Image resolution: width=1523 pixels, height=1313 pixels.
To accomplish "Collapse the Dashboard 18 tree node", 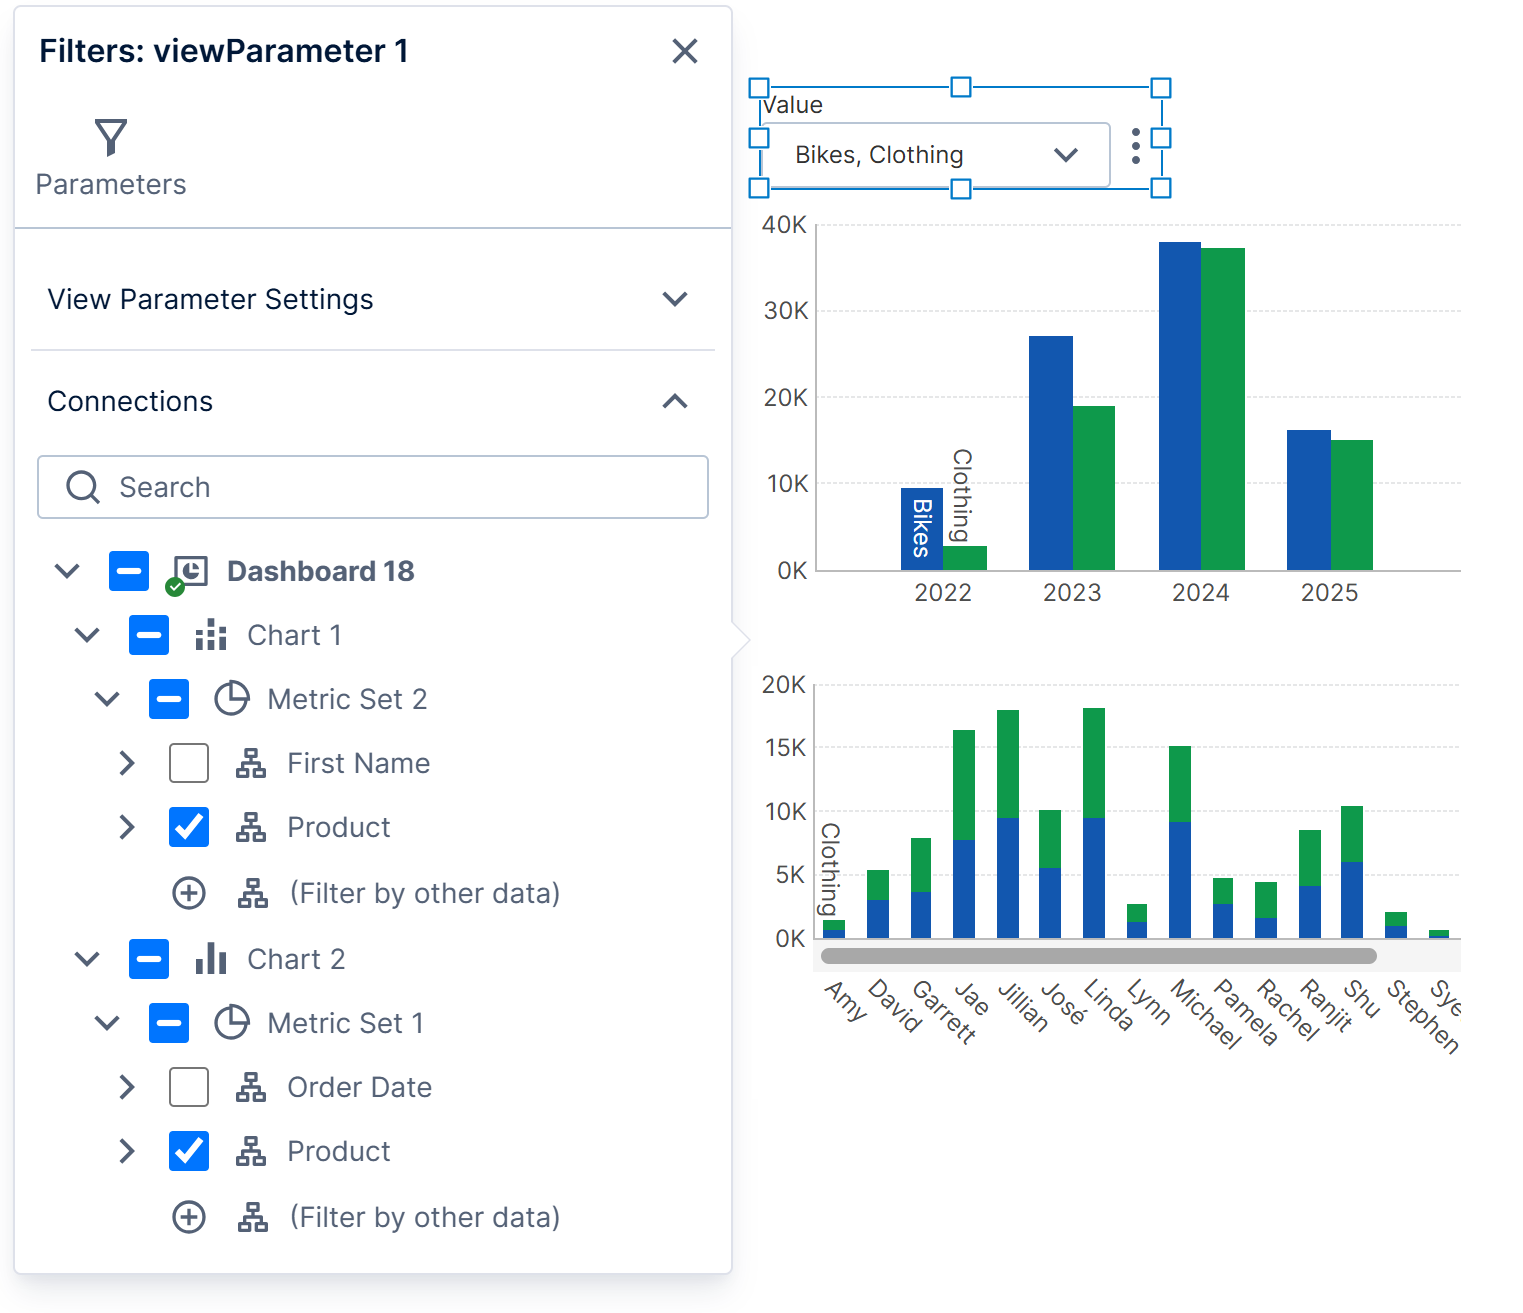I will tap(67, 571).
